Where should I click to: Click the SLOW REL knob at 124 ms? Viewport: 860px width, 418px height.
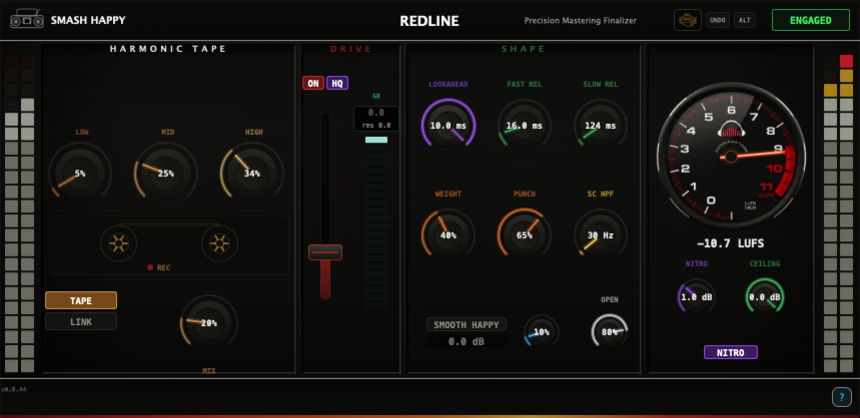point(601,126)
